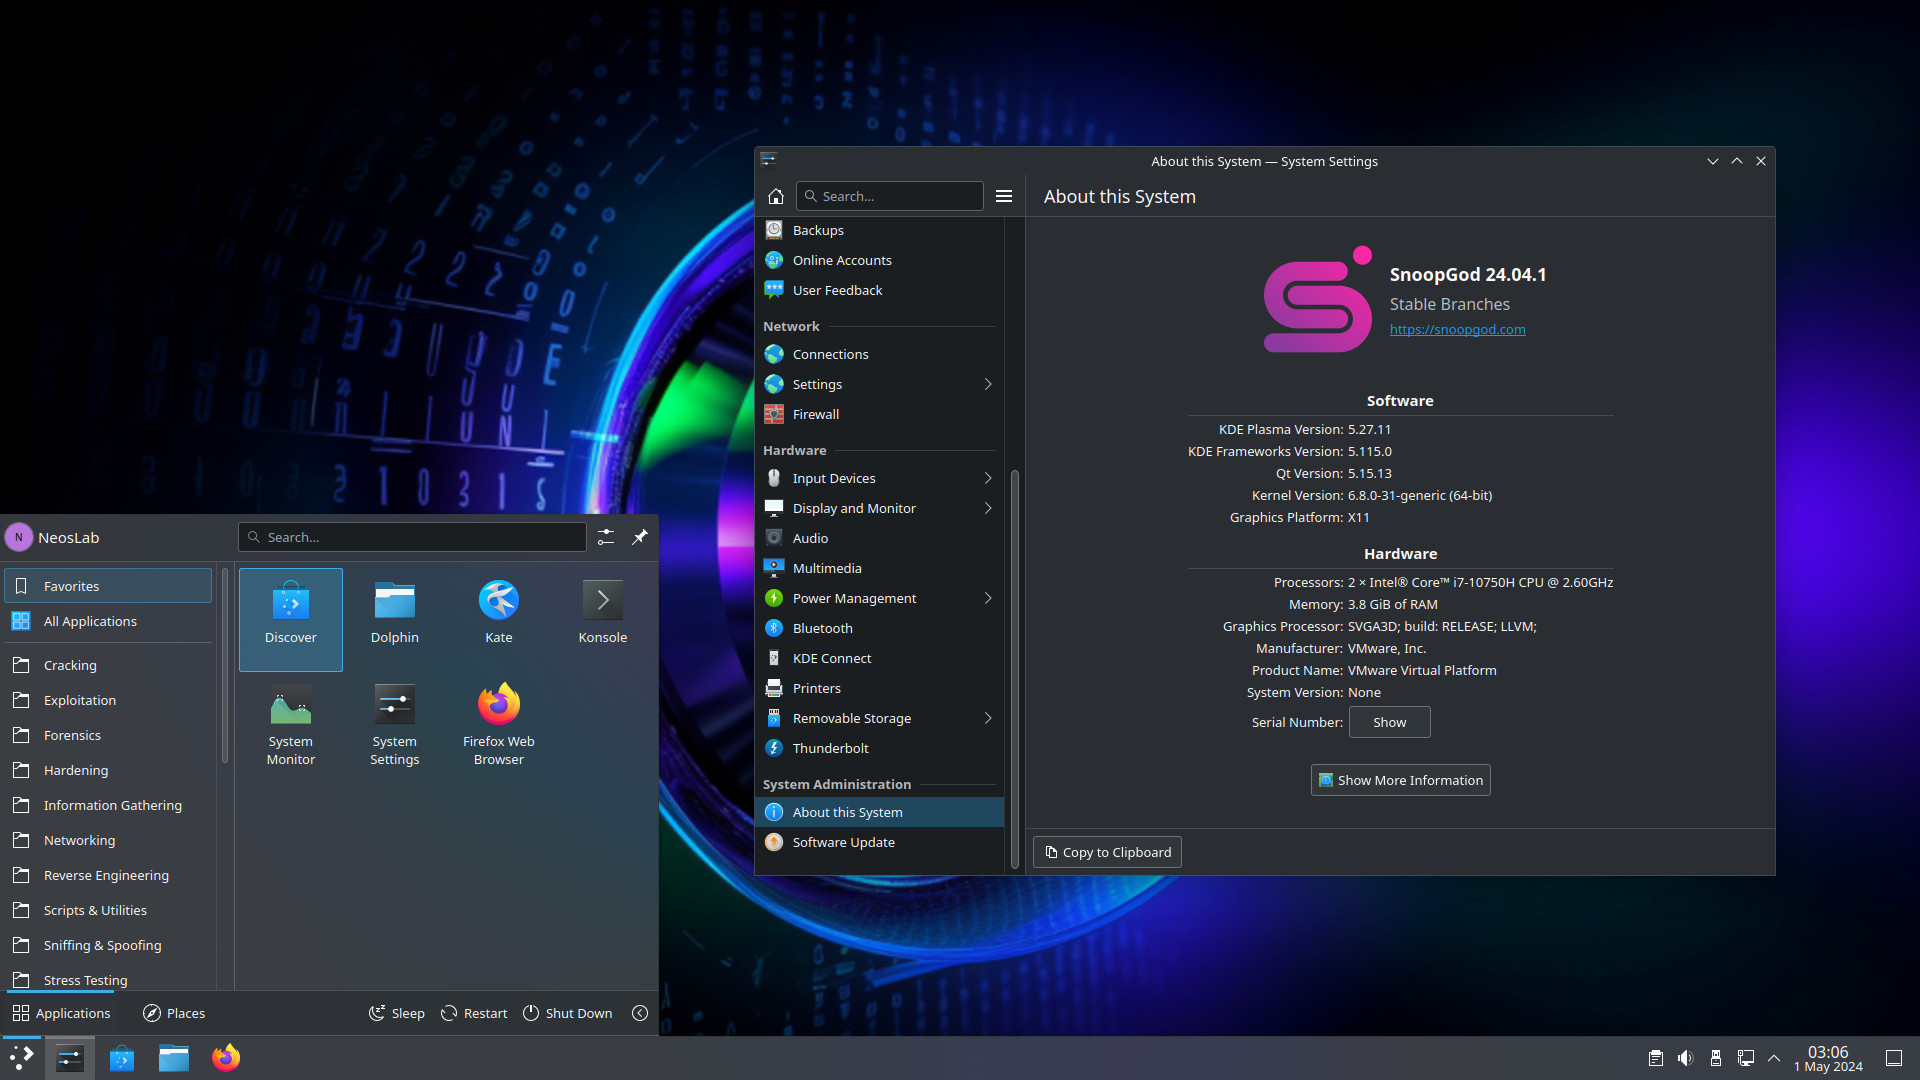Click the System Settings sidebar scrollbar
The image size is (1920, 1080).
1014,668
